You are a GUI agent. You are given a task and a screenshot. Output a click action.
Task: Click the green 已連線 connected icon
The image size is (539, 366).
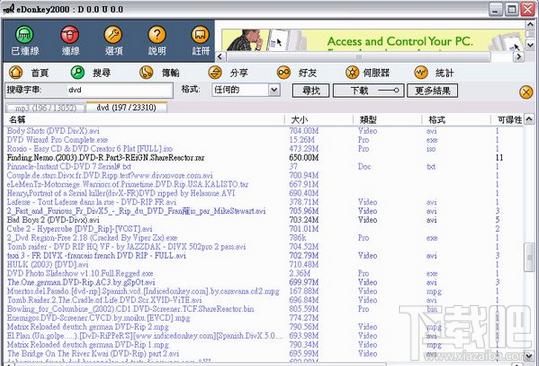(24, 35)
